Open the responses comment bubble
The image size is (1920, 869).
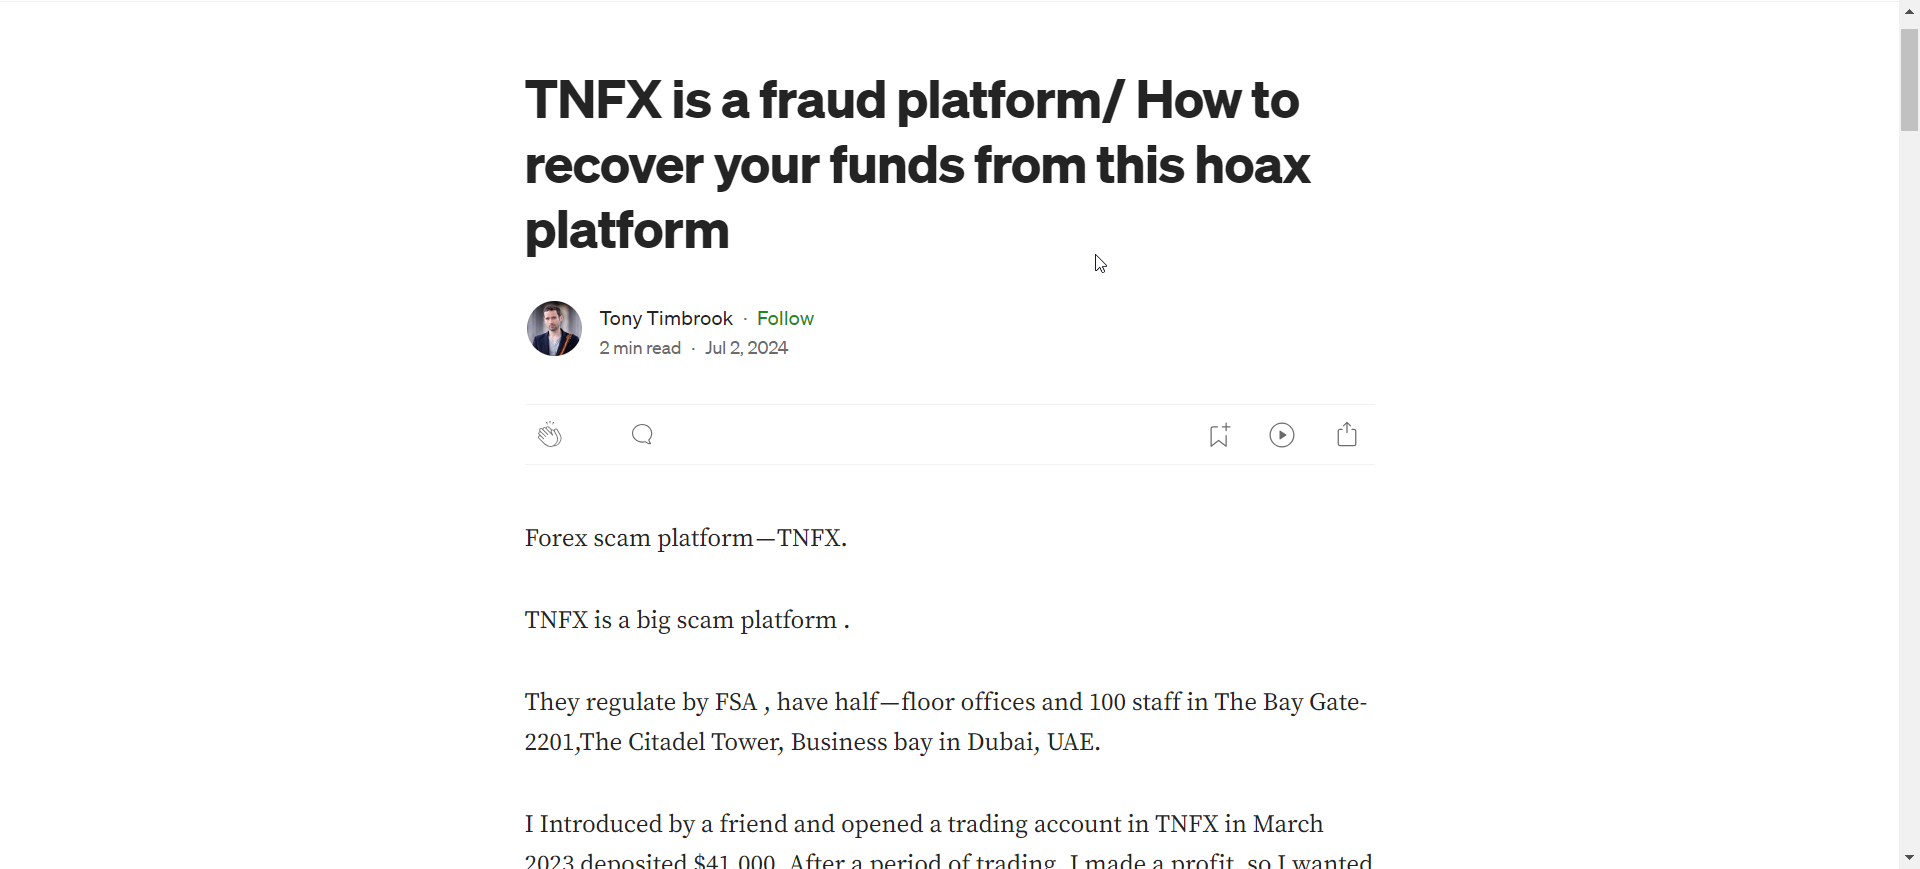point(643,435)
